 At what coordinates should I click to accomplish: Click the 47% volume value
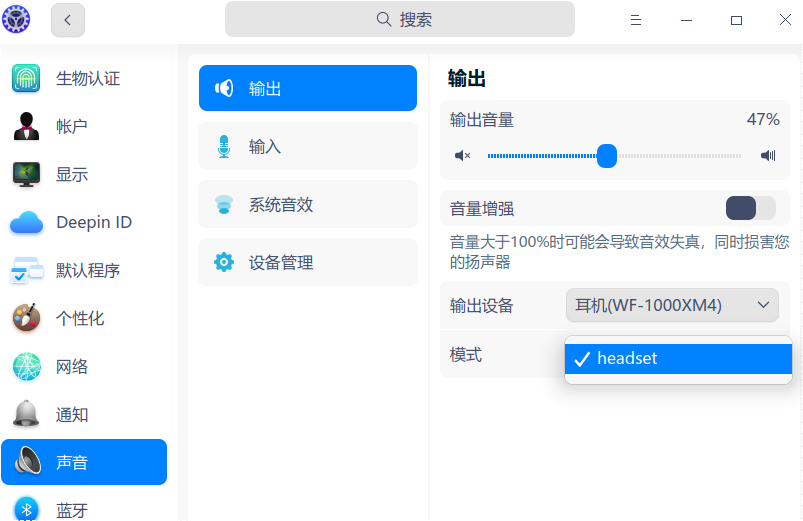[763, 119]
